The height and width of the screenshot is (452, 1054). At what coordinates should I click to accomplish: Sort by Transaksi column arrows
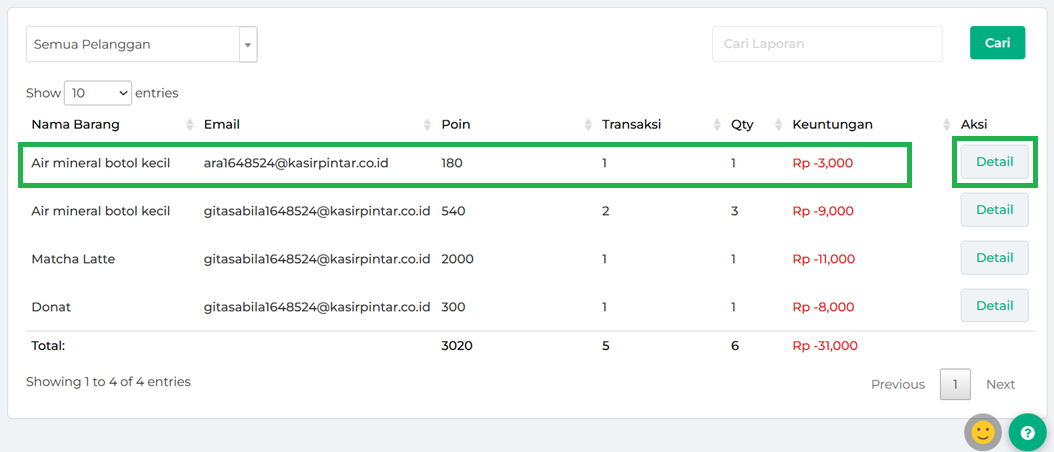(717, 125)
